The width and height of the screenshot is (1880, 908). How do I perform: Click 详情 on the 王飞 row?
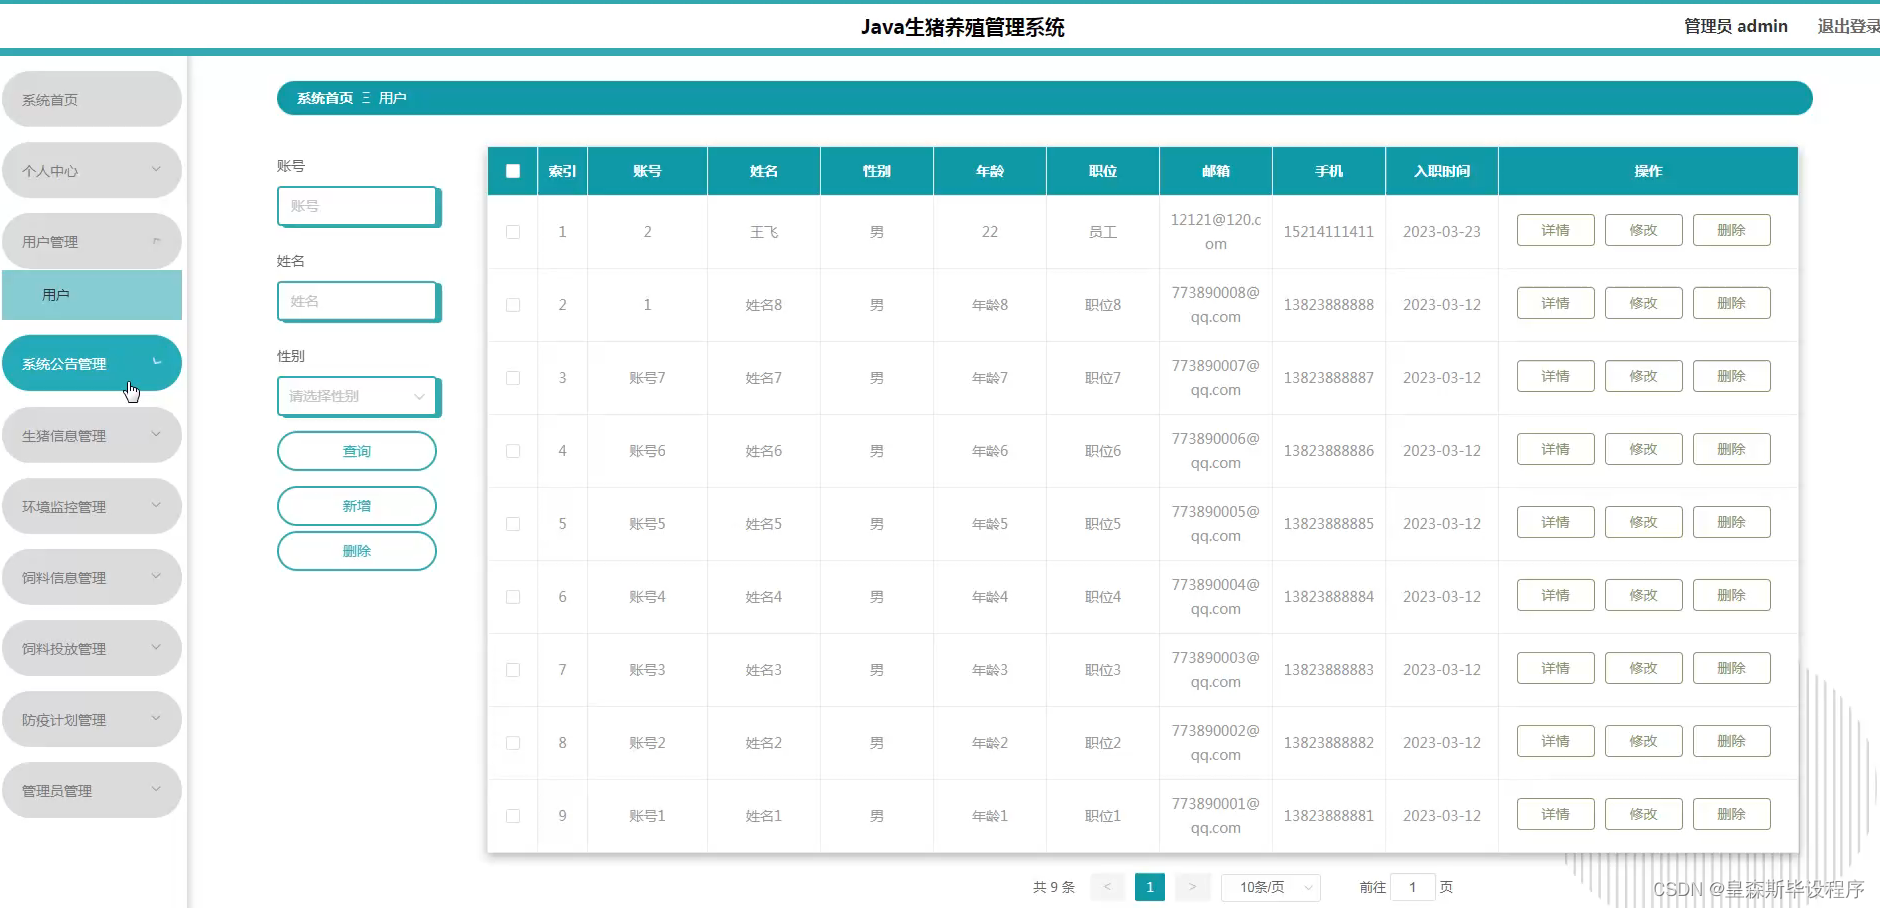1556,229
